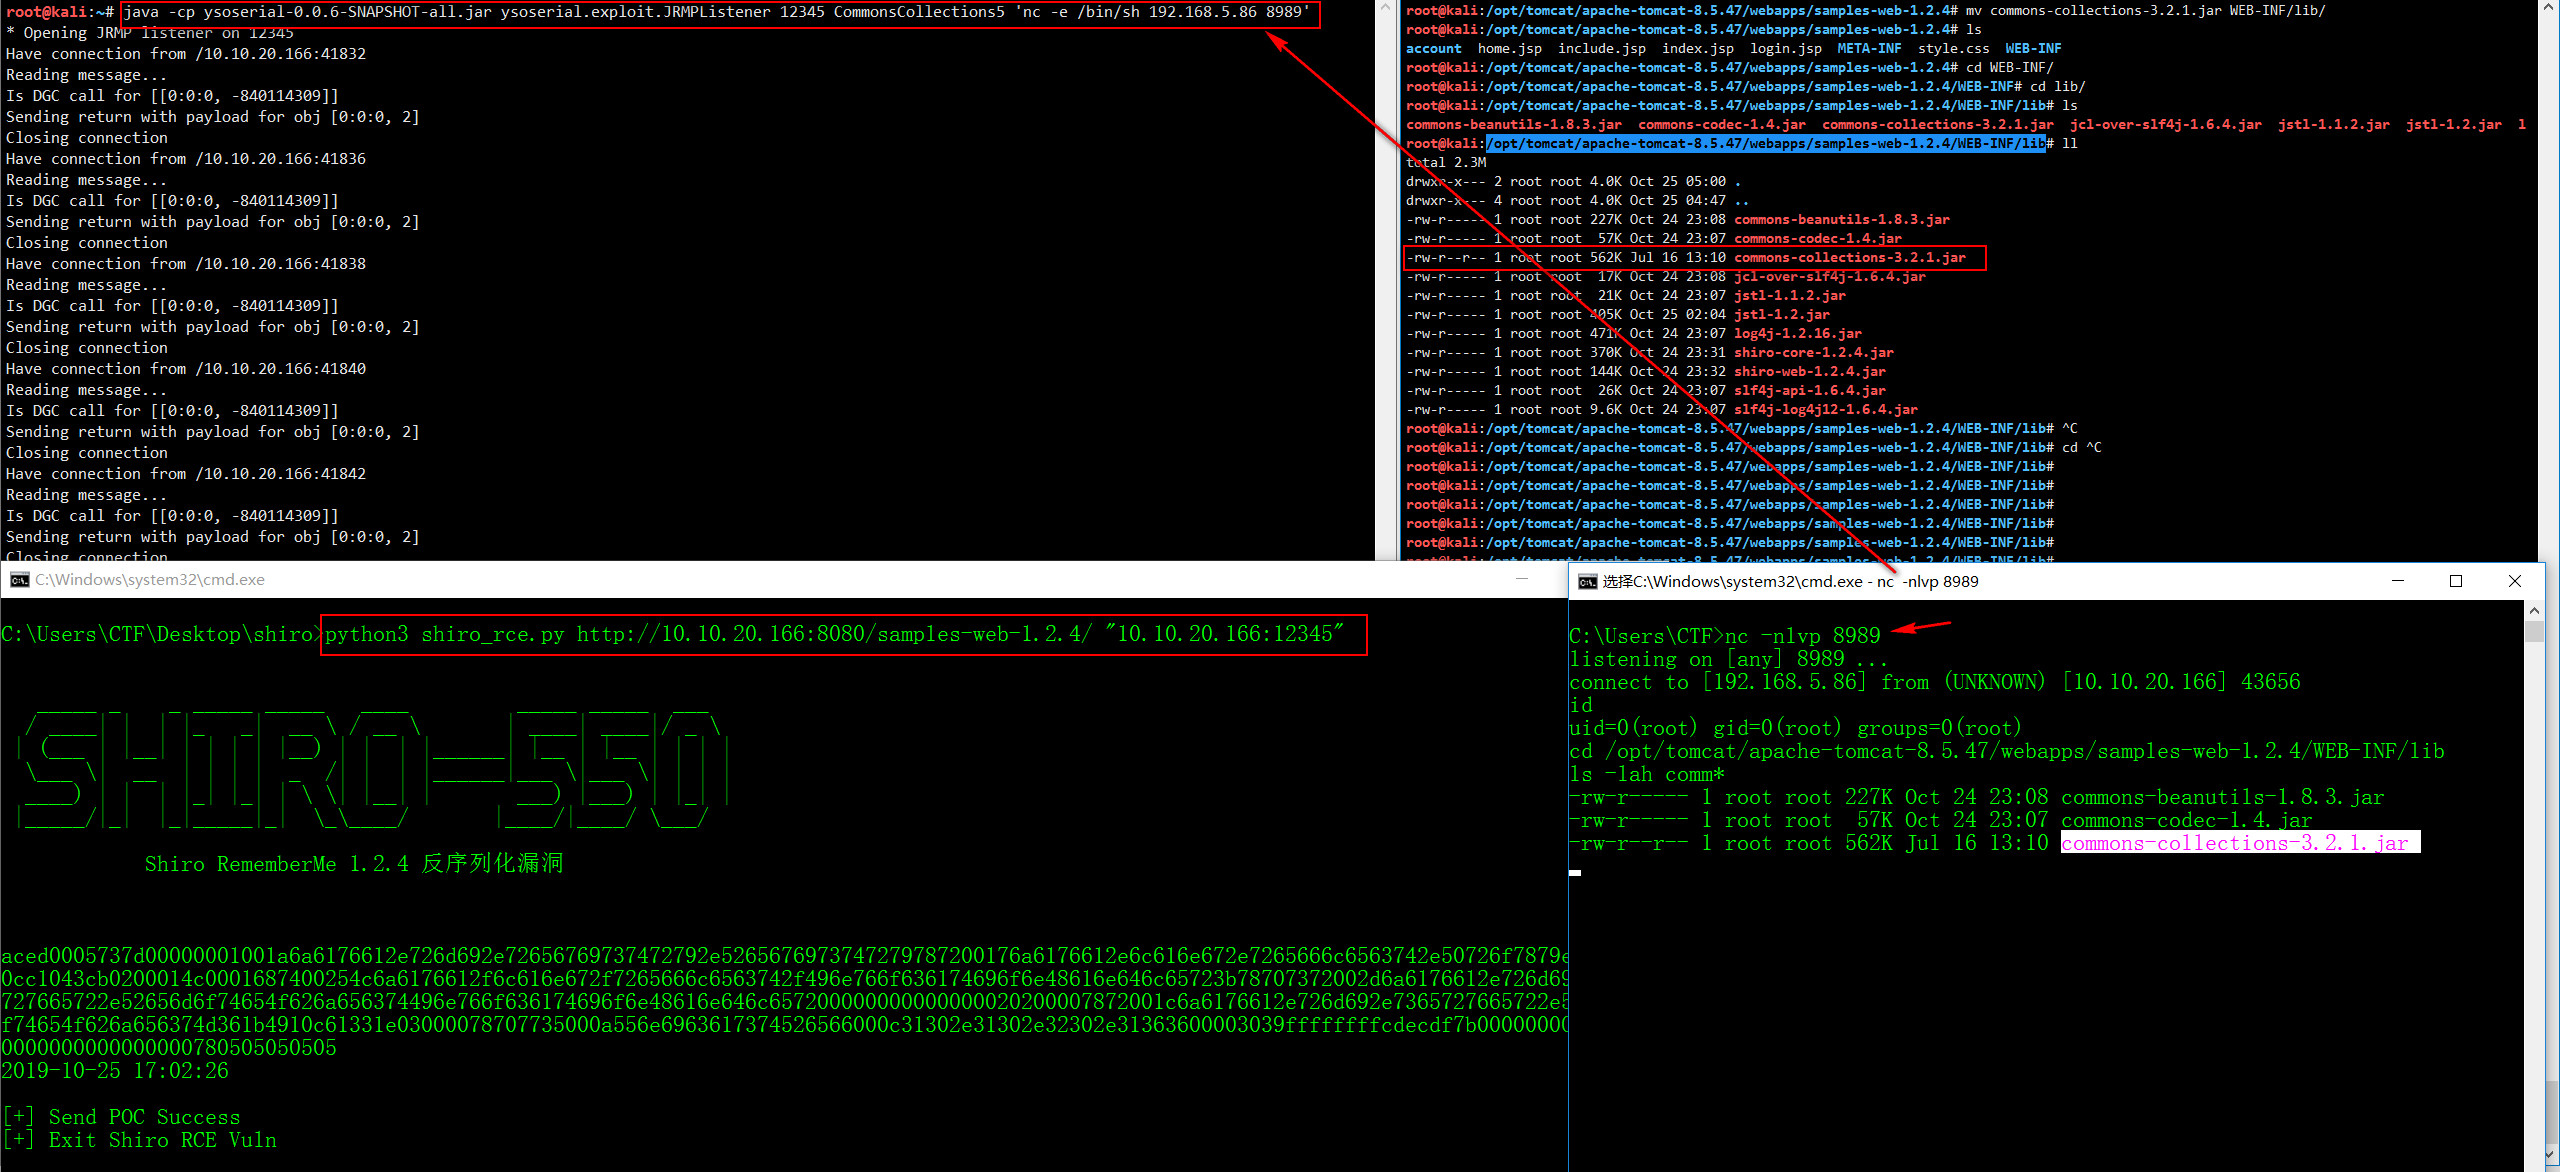Viewport: 2560px width, 1172px height.
Task: Close the nc -nlvp 8989 cmd window
Action: [x=2515, y=581]
